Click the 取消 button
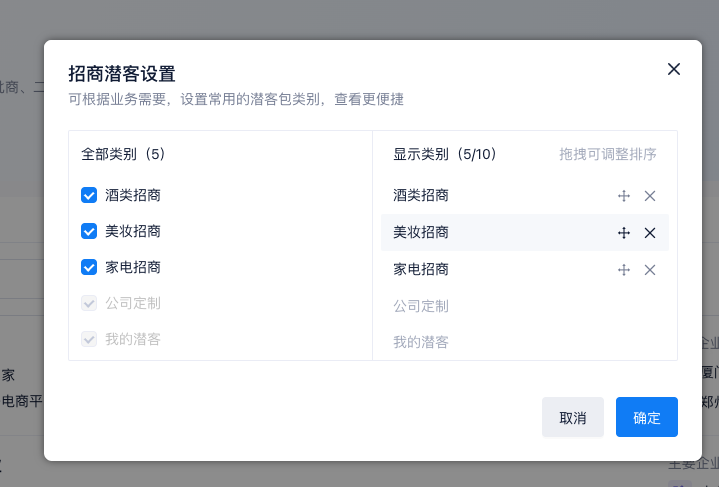 point(573,417)
